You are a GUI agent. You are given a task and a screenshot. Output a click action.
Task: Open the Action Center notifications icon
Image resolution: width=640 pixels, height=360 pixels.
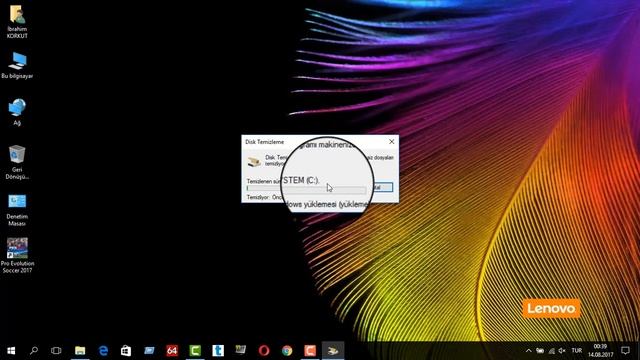(625, 351)
